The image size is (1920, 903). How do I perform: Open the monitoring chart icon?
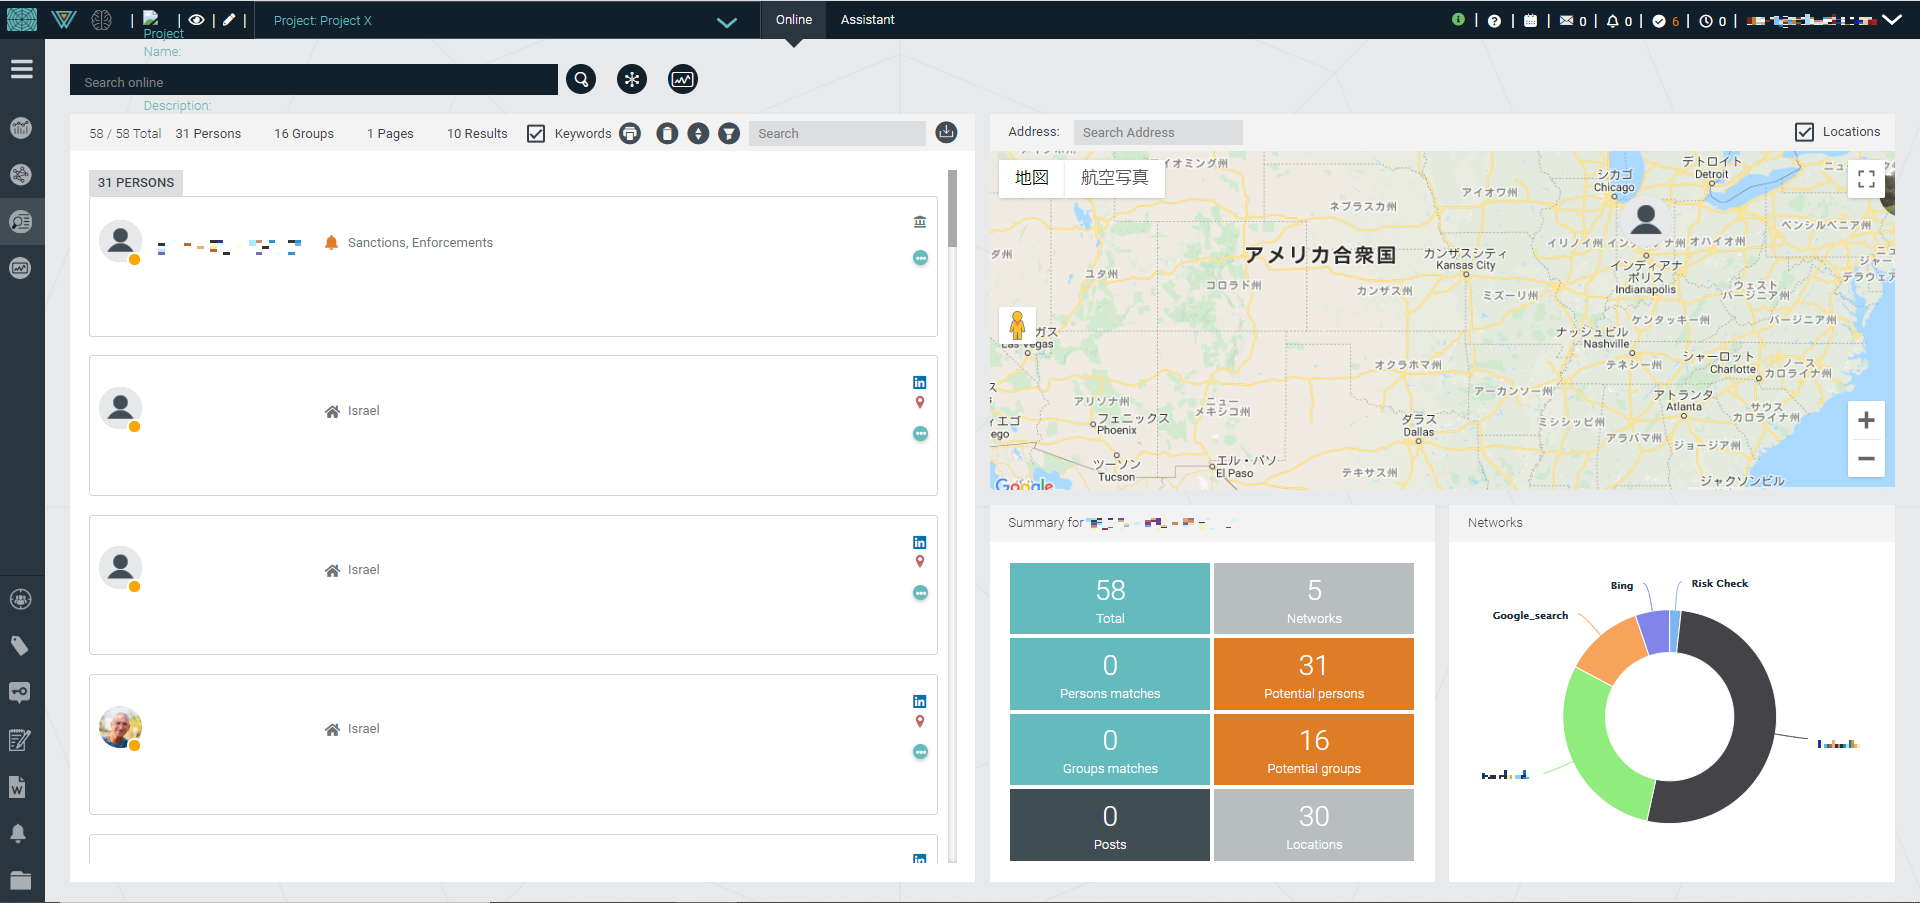pos(683,79)
